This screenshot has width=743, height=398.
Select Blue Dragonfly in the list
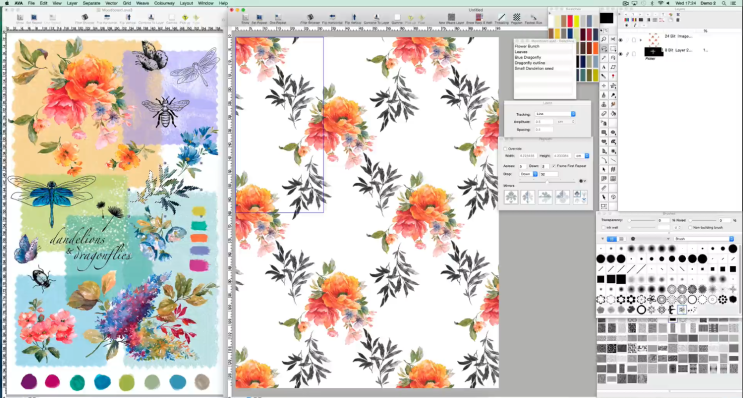point(528,57)
